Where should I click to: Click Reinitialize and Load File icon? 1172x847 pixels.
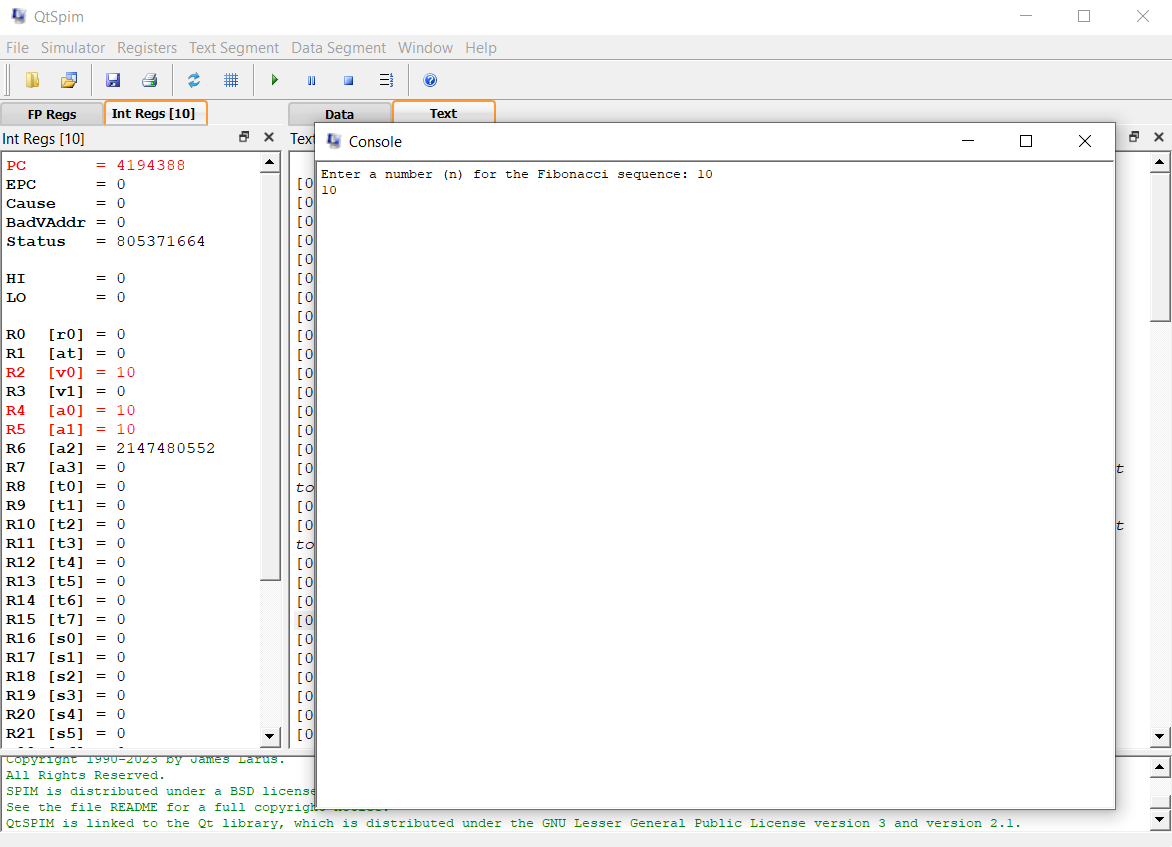pos(69,80)
